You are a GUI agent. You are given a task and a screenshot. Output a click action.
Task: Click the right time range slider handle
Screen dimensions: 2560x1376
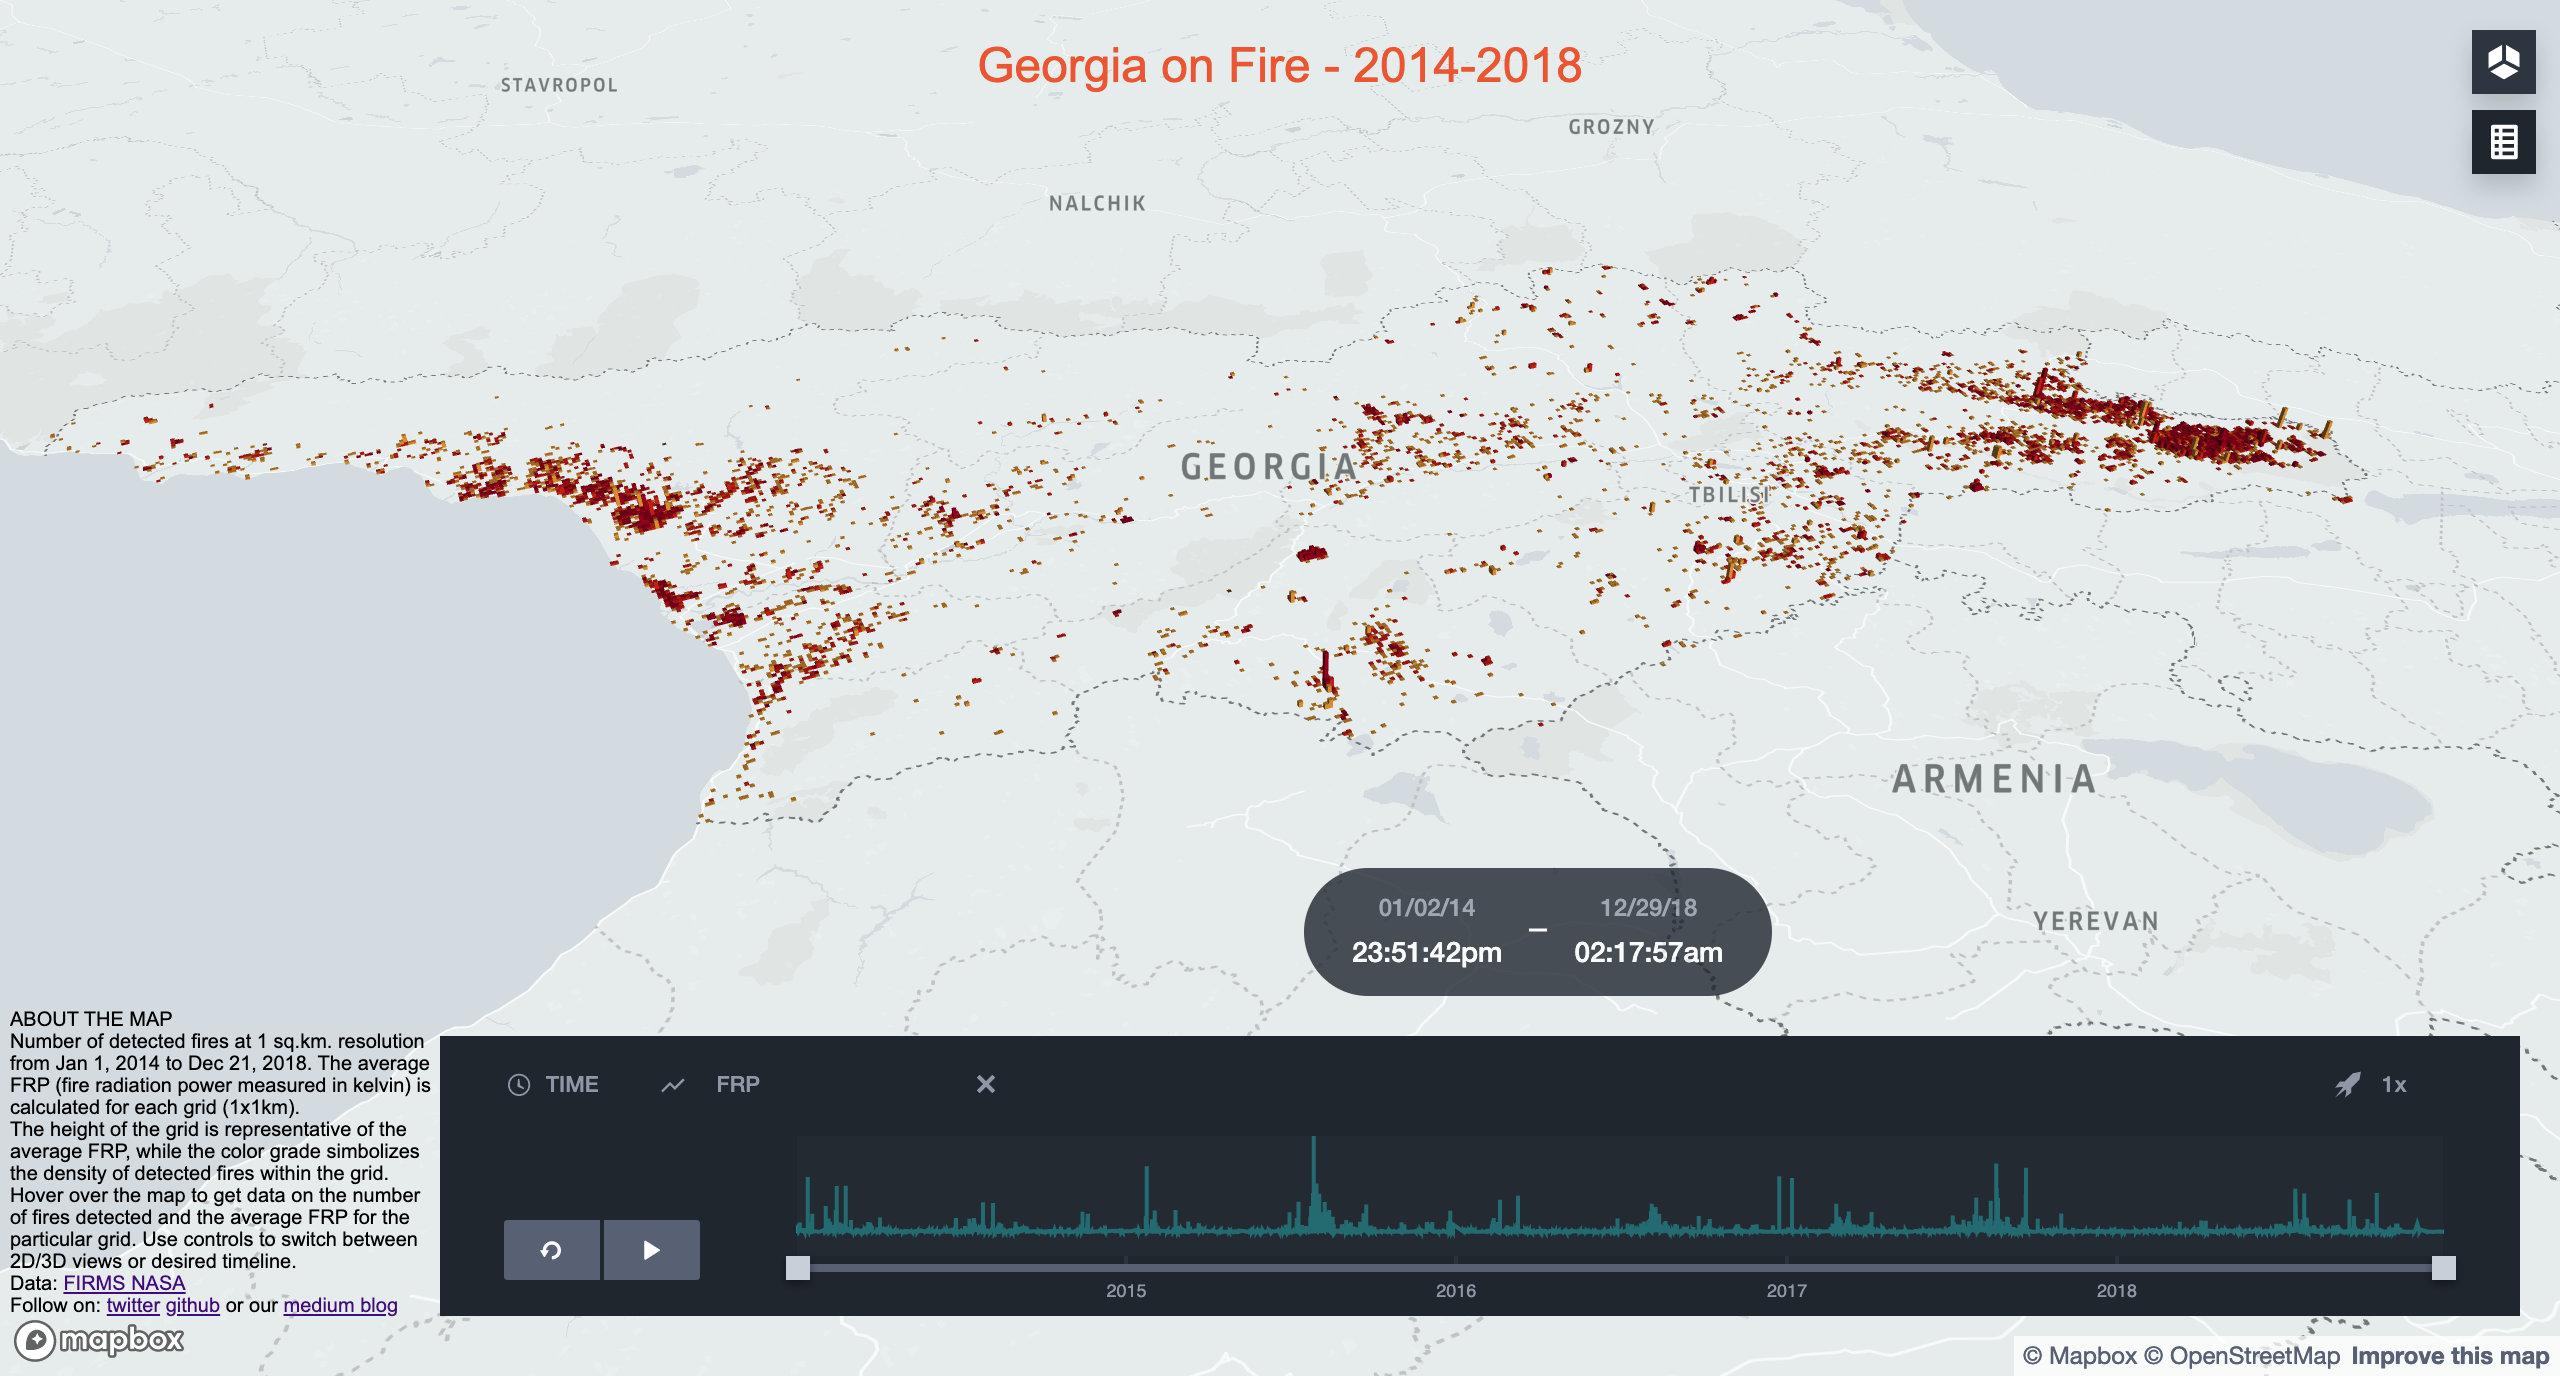(2443, 1268)
